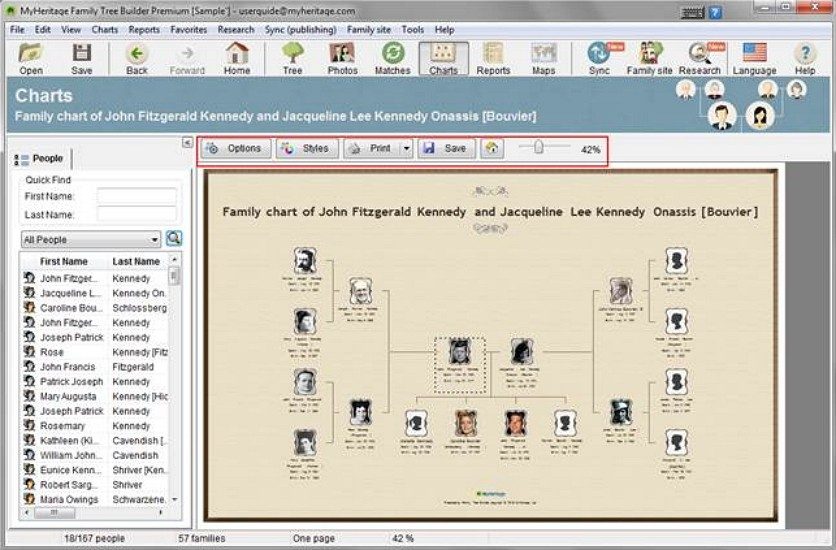Collapse the People side panel arrow

pyautogui.click(x=187, y=142)
